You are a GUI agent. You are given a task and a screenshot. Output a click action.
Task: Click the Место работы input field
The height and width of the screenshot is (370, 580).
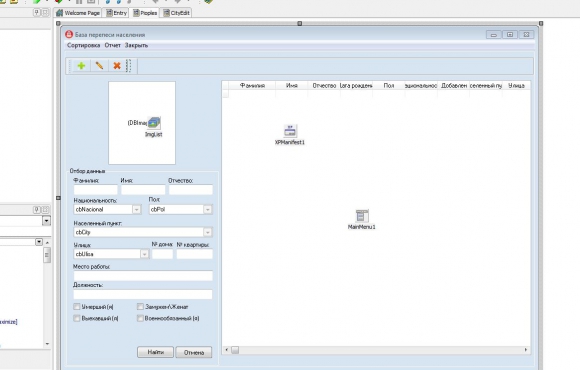(x=143, y=276)
